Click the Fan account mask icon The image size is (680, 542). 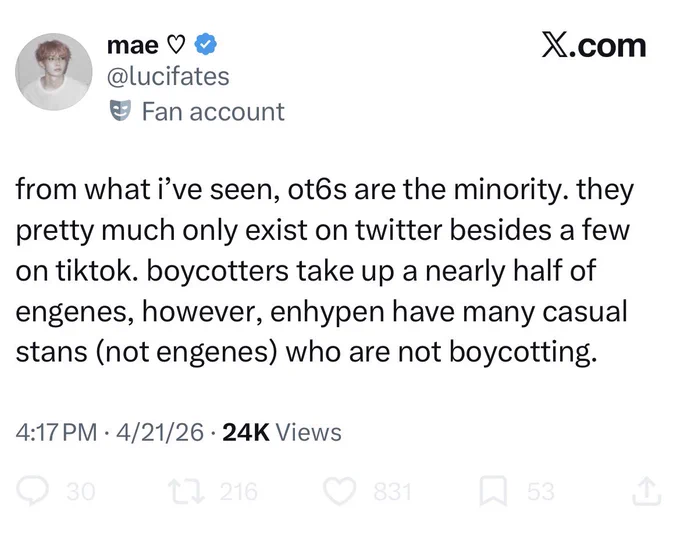120,111
